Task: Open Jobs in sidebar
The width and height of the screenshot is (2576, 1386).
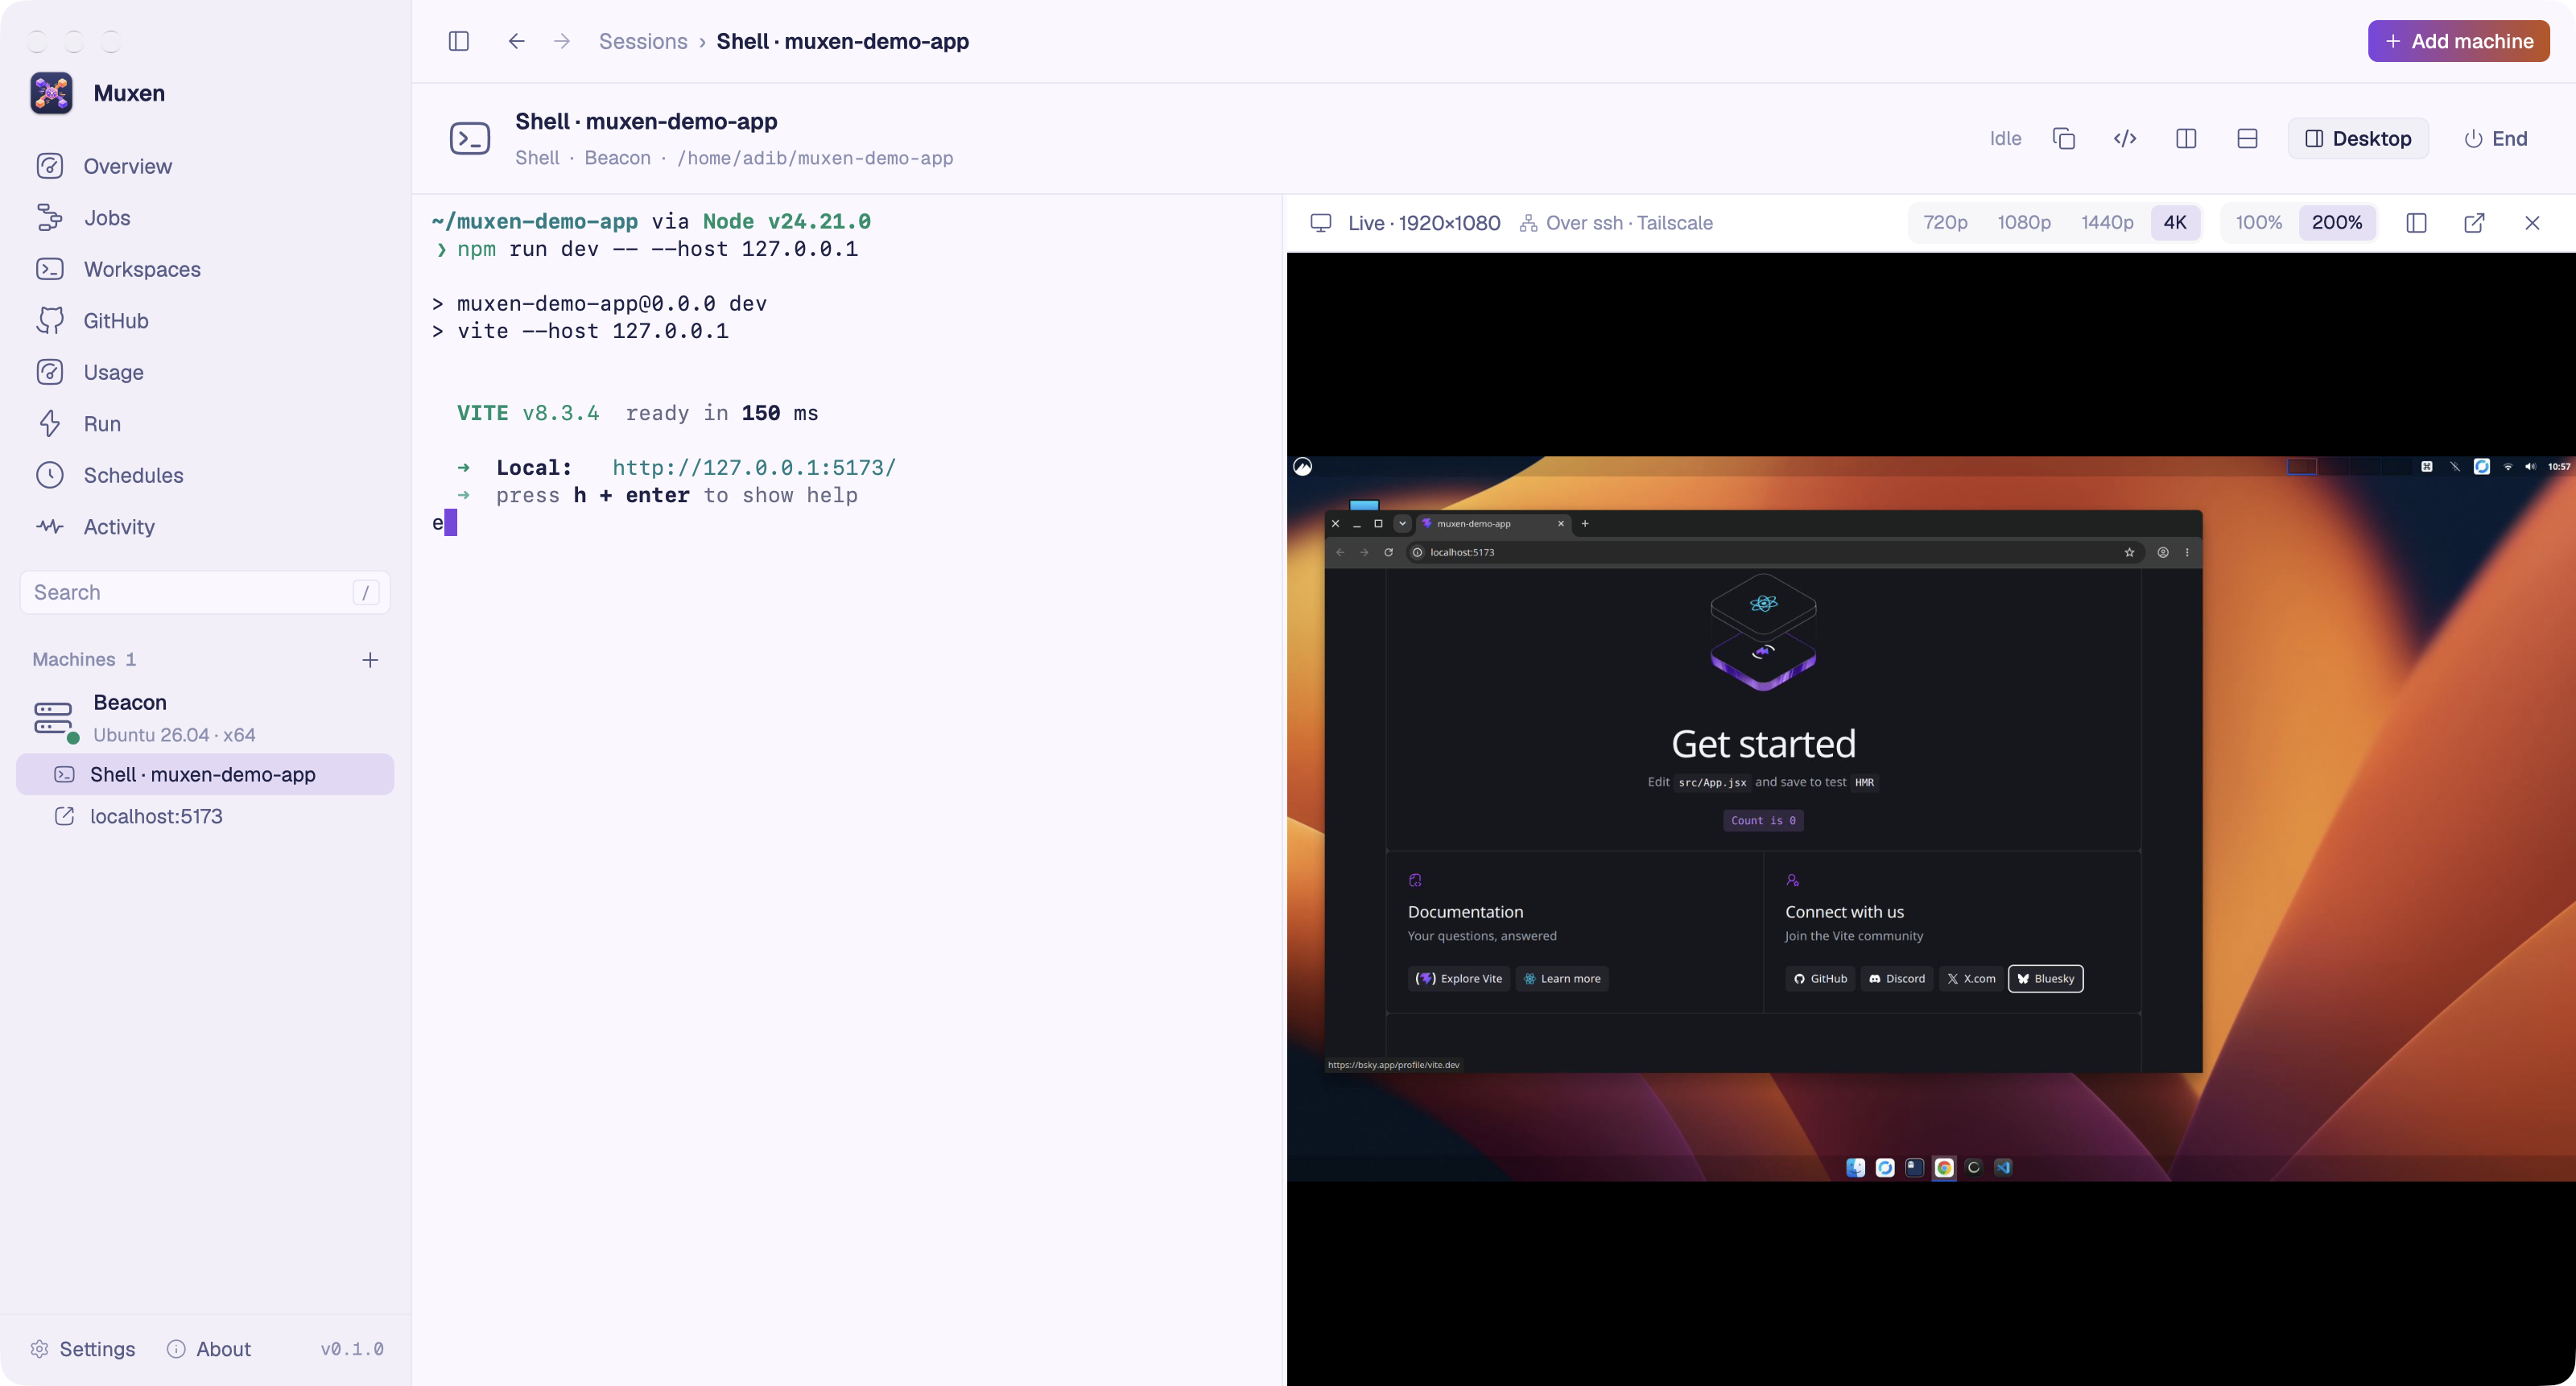Action: (x=205, y=218)
